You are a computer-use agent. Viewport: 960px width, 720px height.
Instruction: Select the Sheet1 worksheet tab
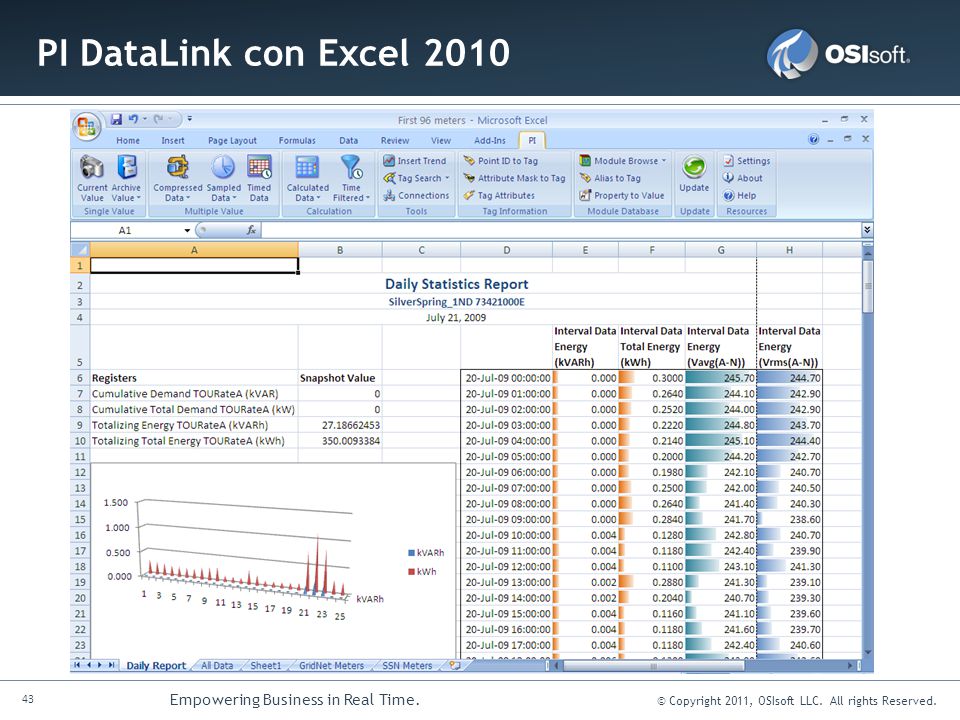pos(266,666)
